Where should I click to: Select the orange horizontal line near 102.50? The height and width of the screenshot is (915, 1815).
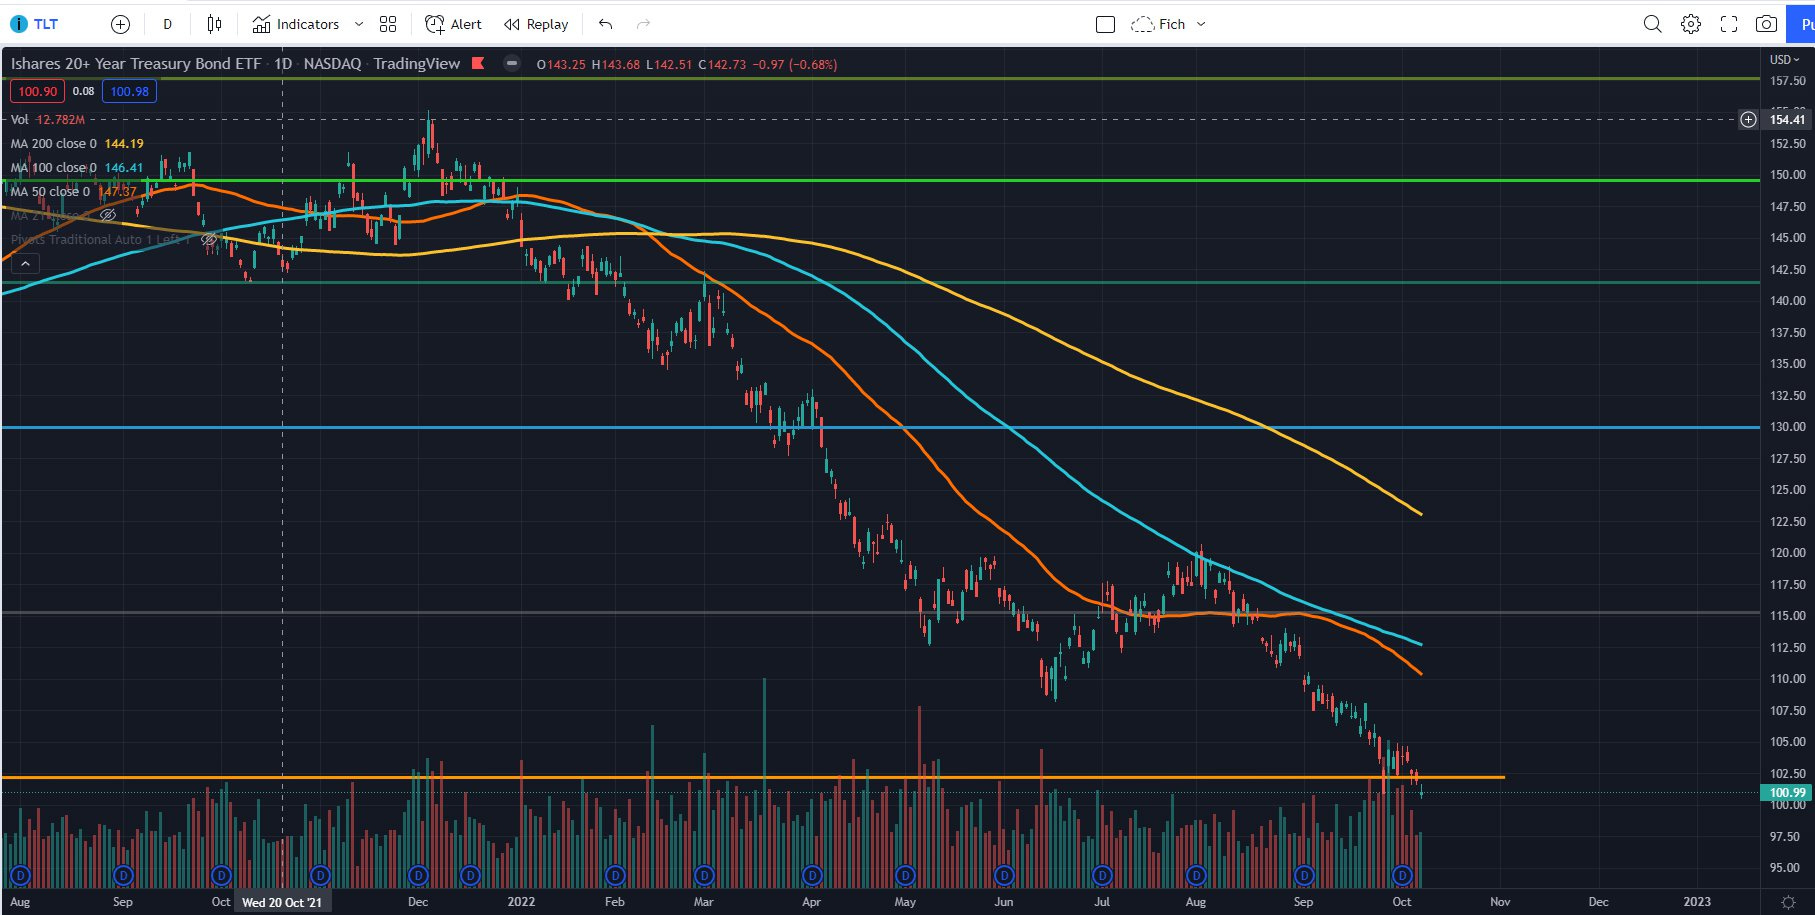click(x=753, y=777)
